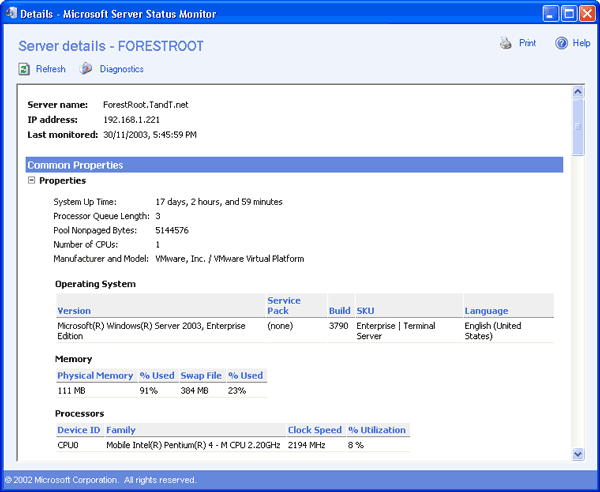This screenshot has width=600, height=492.
Task: Open the Diagnostics link
Action: click(x=122, y=69)
